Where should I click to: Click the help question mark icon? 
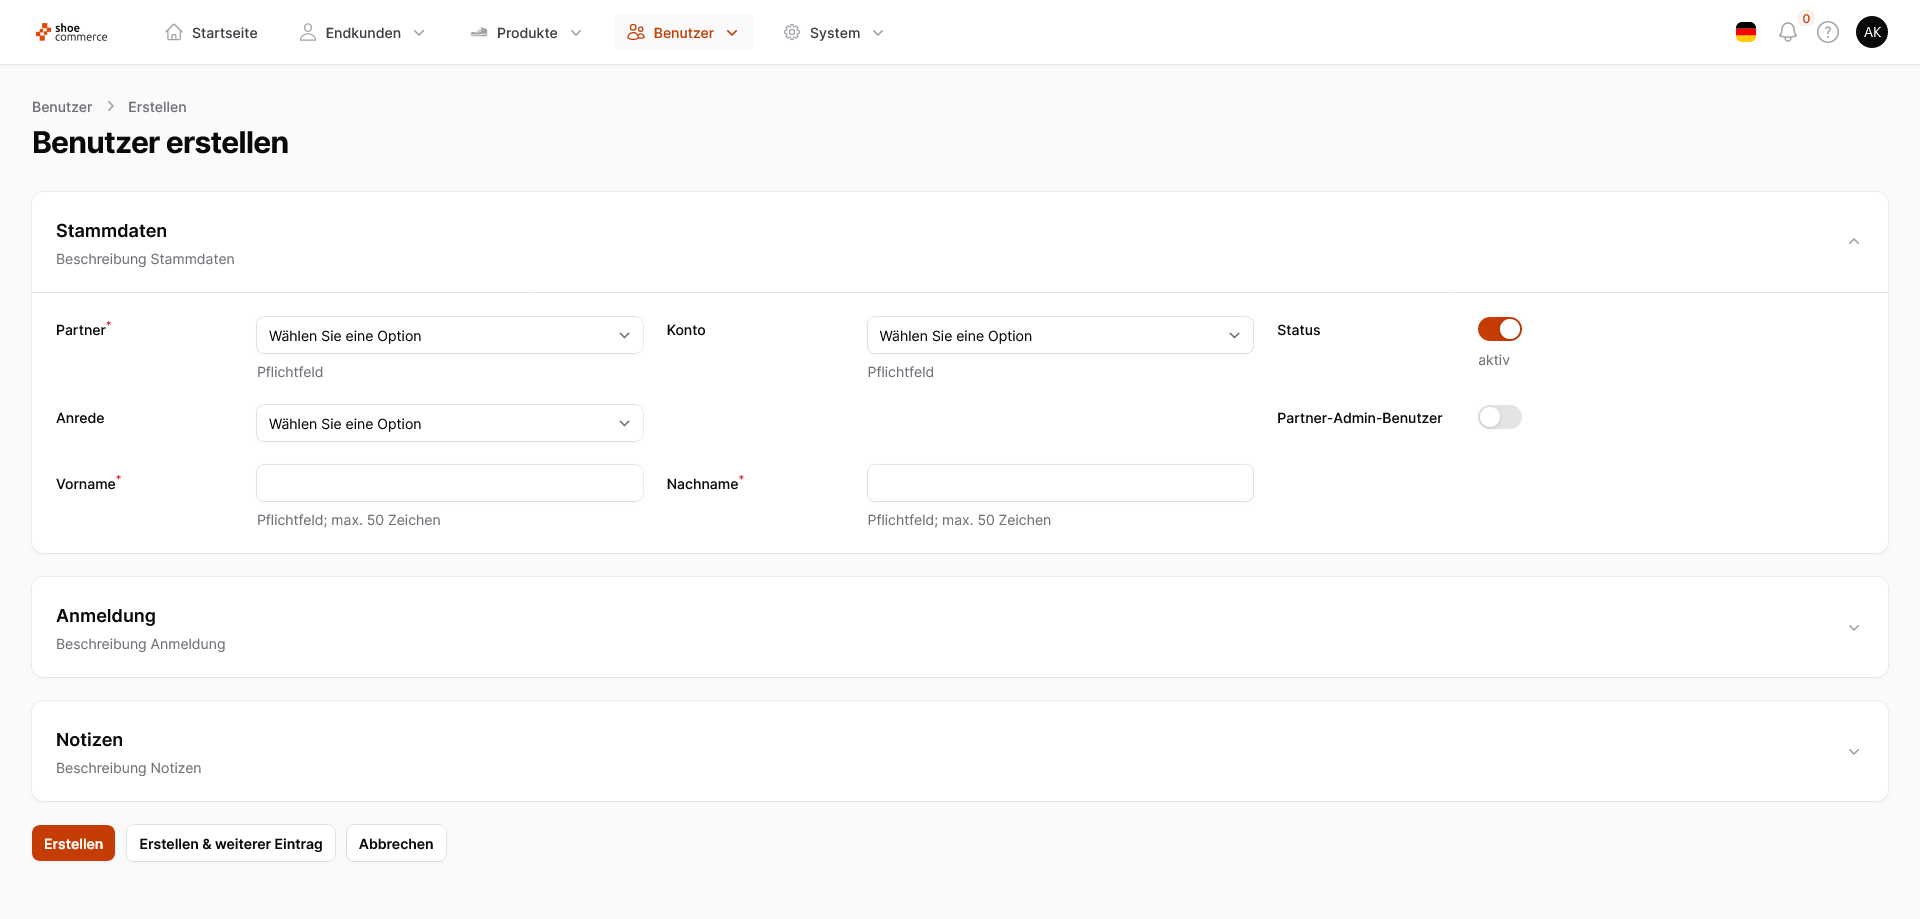pyautogui.click(x=1828, y=33)
